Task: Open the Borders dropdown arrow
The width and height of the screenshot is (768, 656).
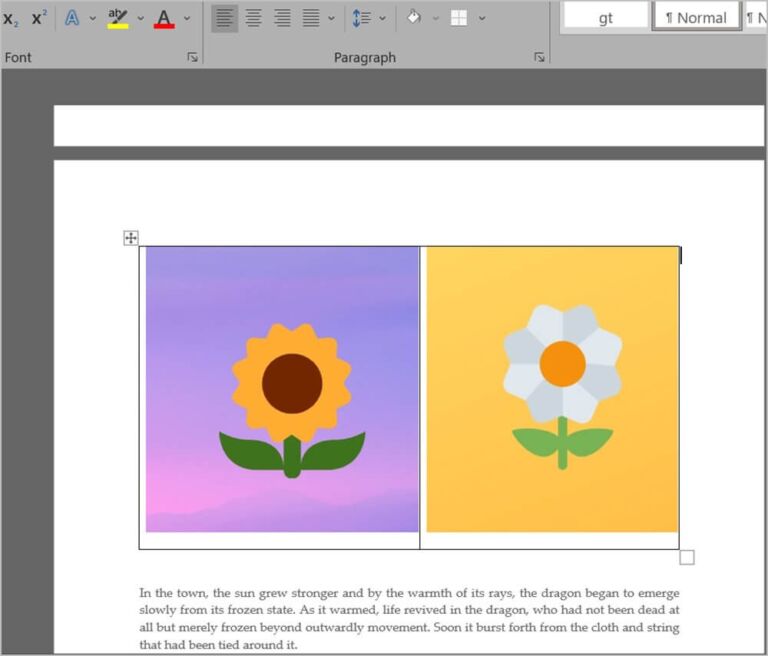Action: pyautogui.click(x=482, y=18)
